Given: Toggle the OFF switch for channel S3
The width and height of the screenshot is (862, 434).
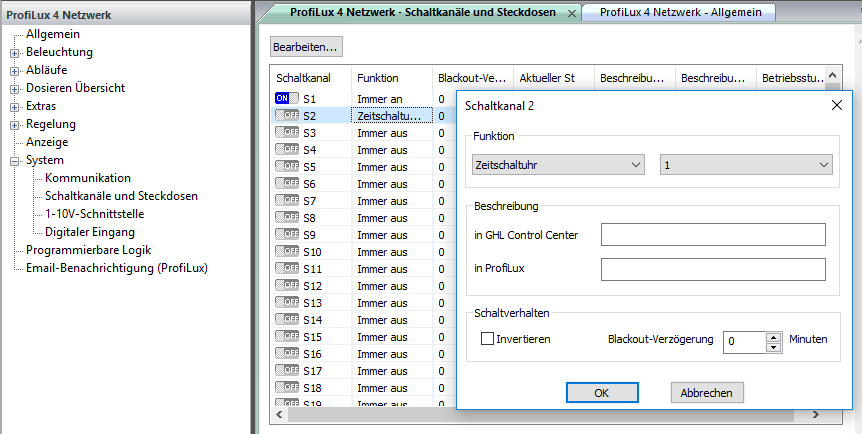Looking at the screenshot, I should (287, 133).
